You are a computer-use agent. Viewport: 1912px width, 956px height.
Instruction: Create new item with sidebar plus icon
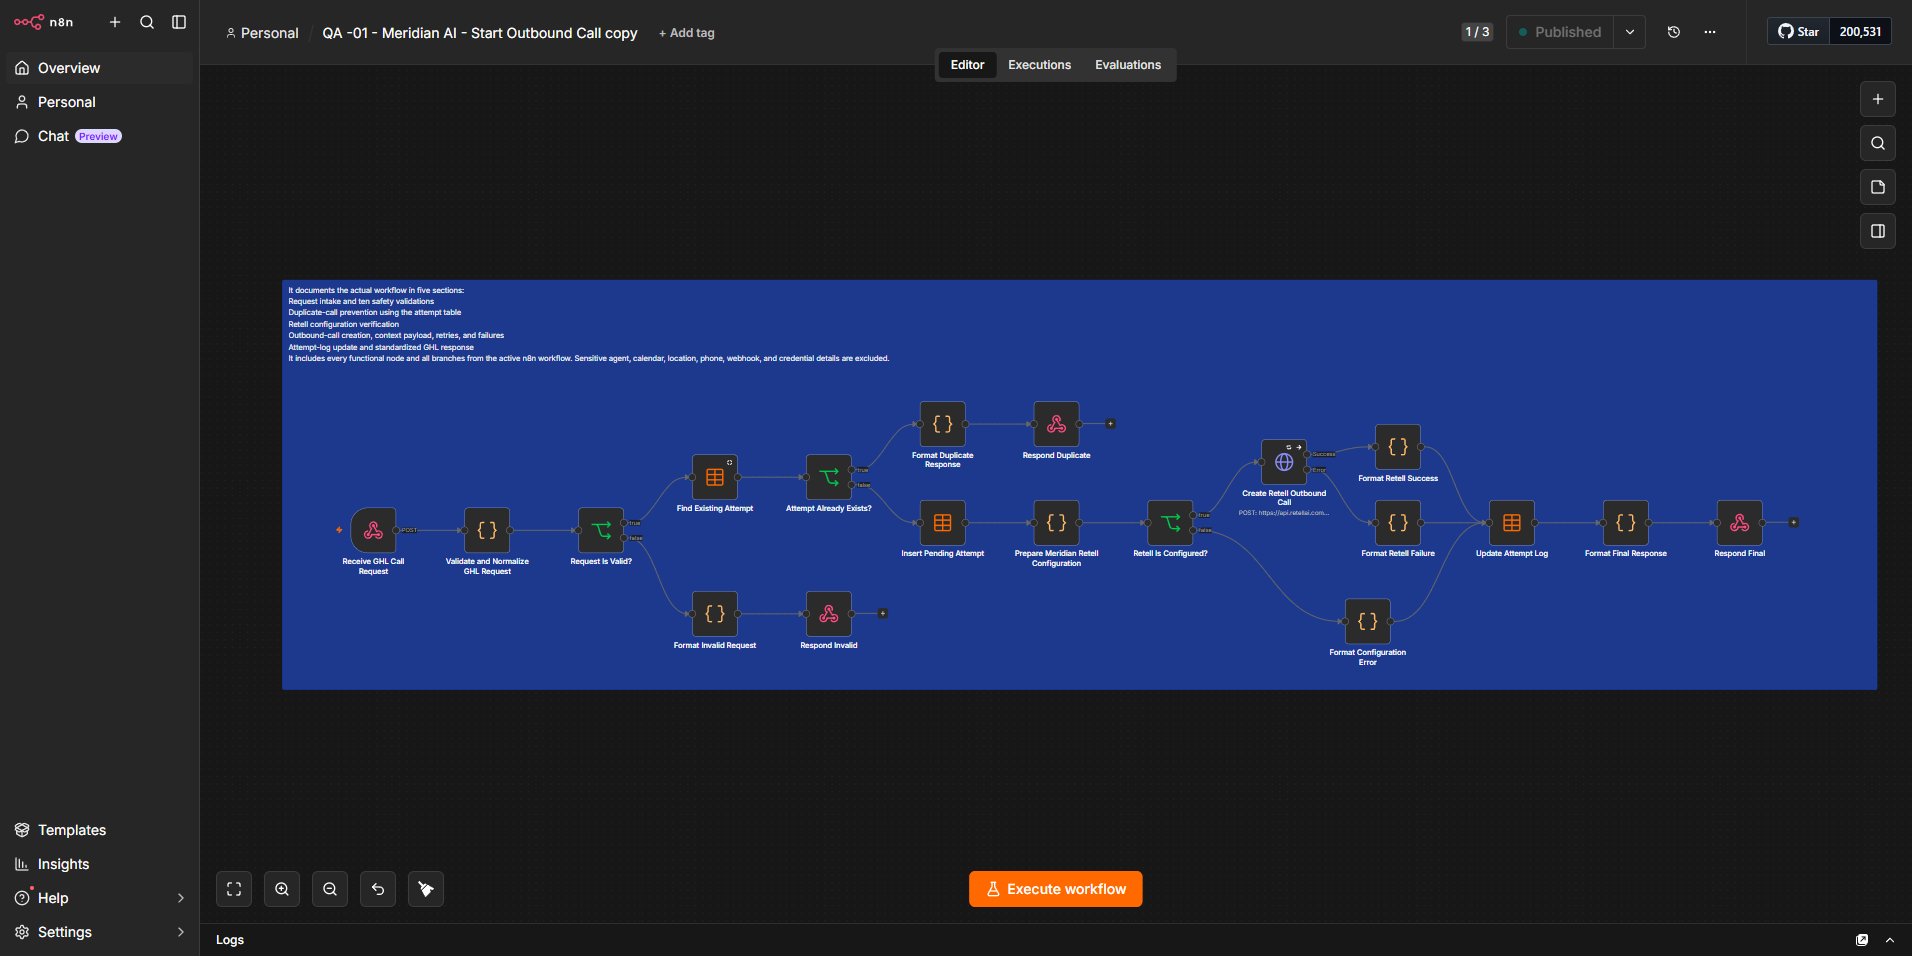point(115,22)
